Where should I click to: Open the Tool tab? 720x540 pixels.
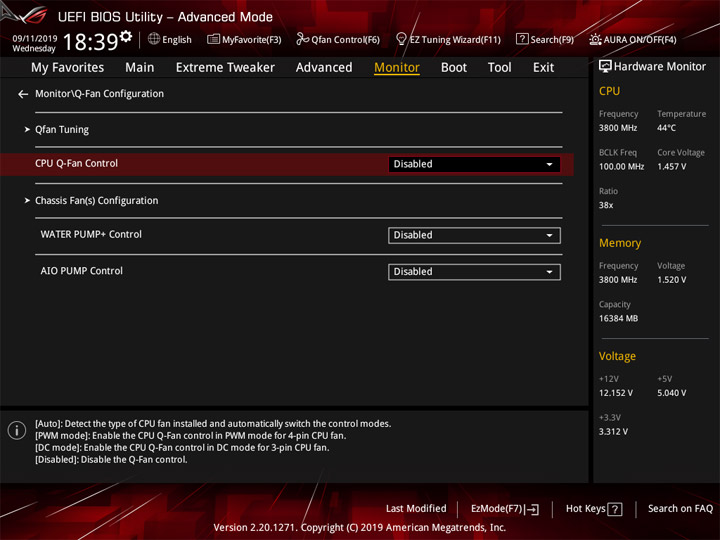pyautogui.click(x=500, y=68)
